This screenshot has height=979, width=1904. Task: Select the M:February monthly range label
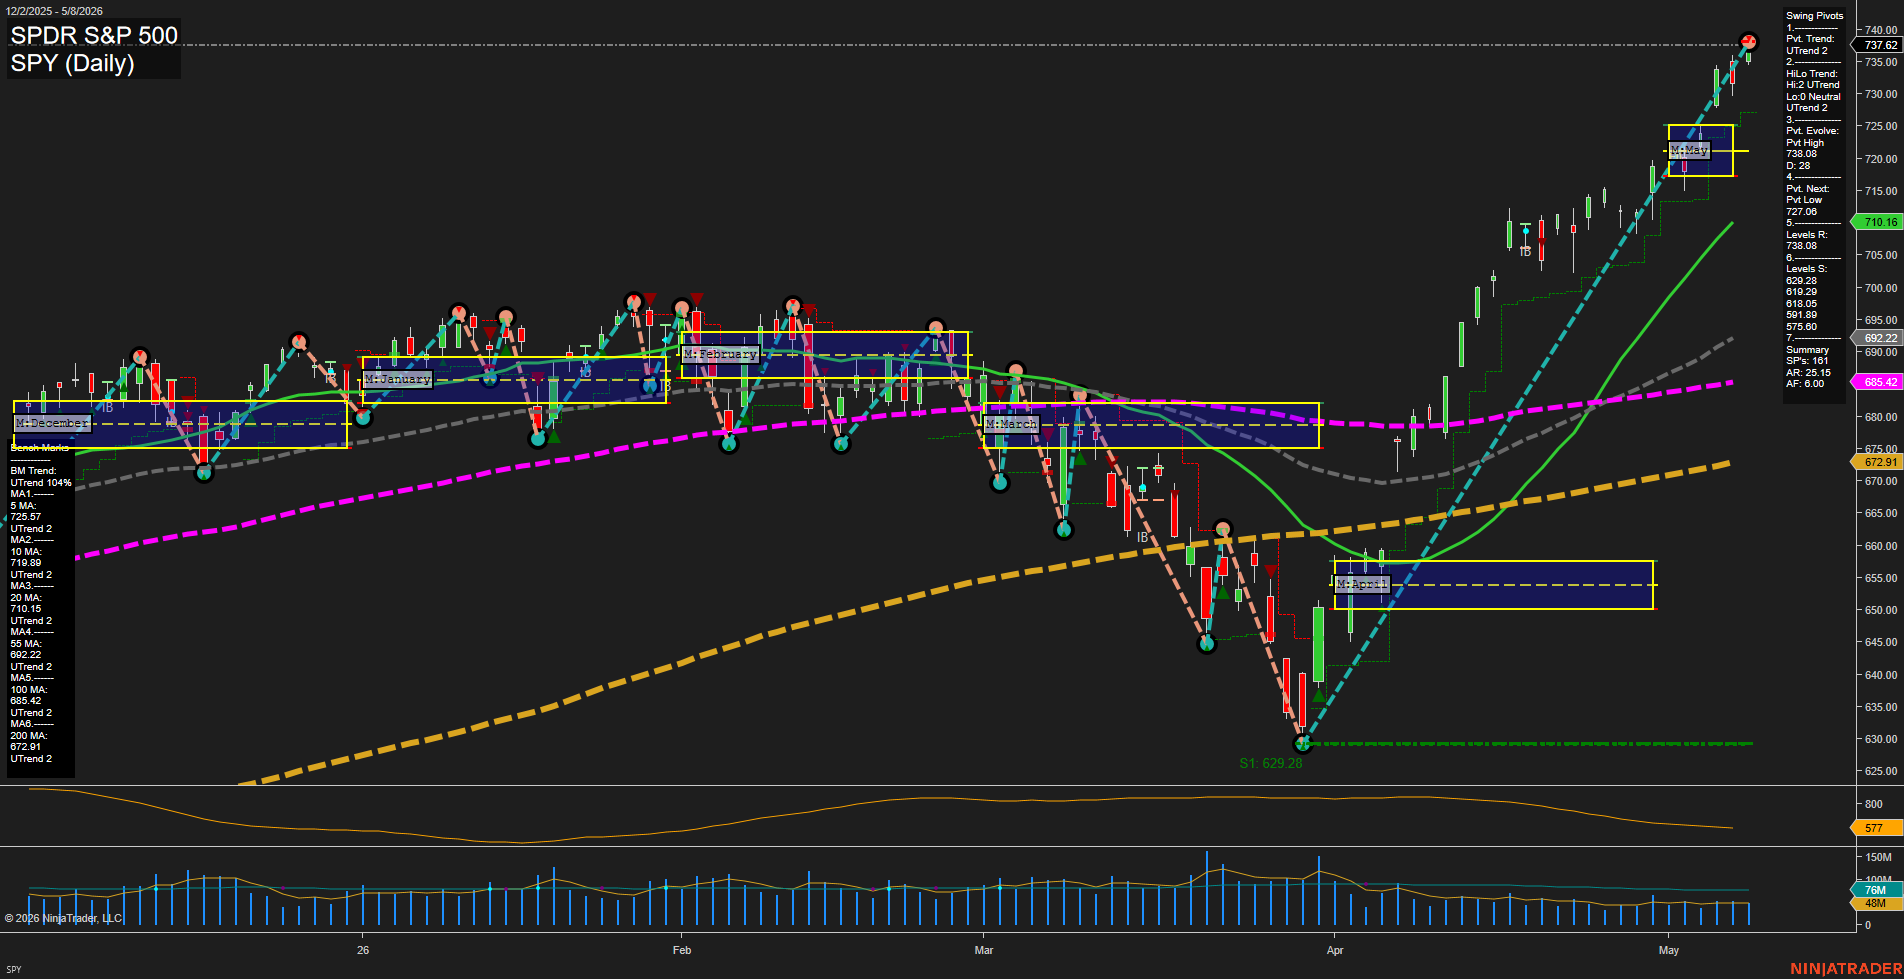pos(721,354)
